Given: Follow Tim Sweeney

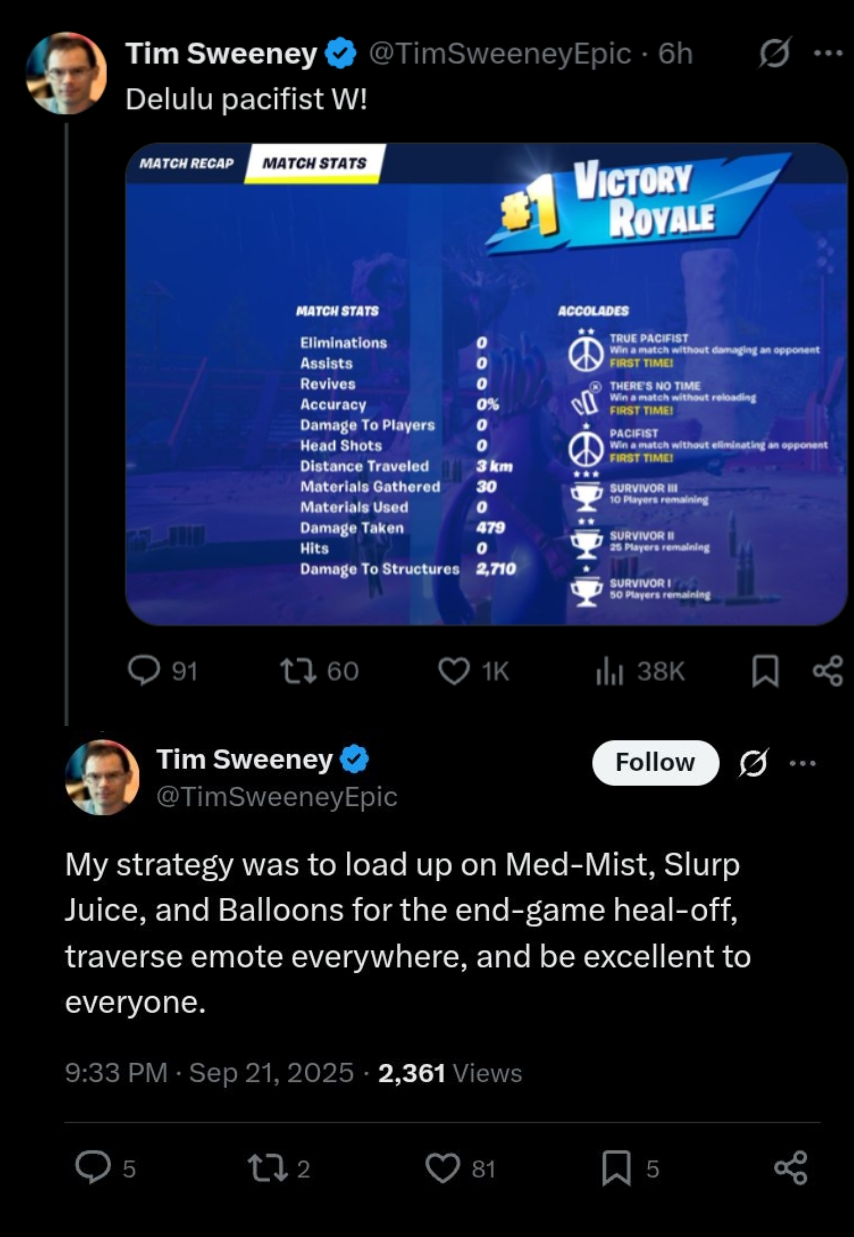Looking at the screenshot, I should click(x=655, y=762).
